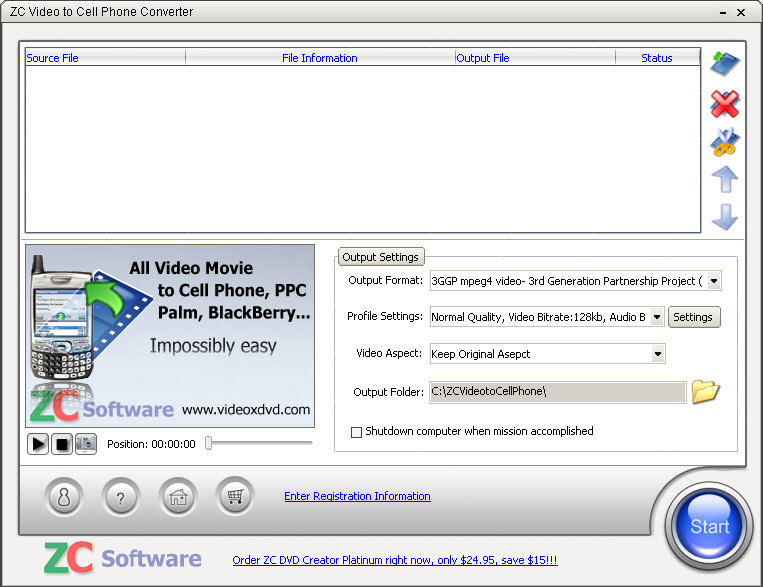
Task: Enable shutdown computer when mission accomplished
Action: click(x=356, y=432)
